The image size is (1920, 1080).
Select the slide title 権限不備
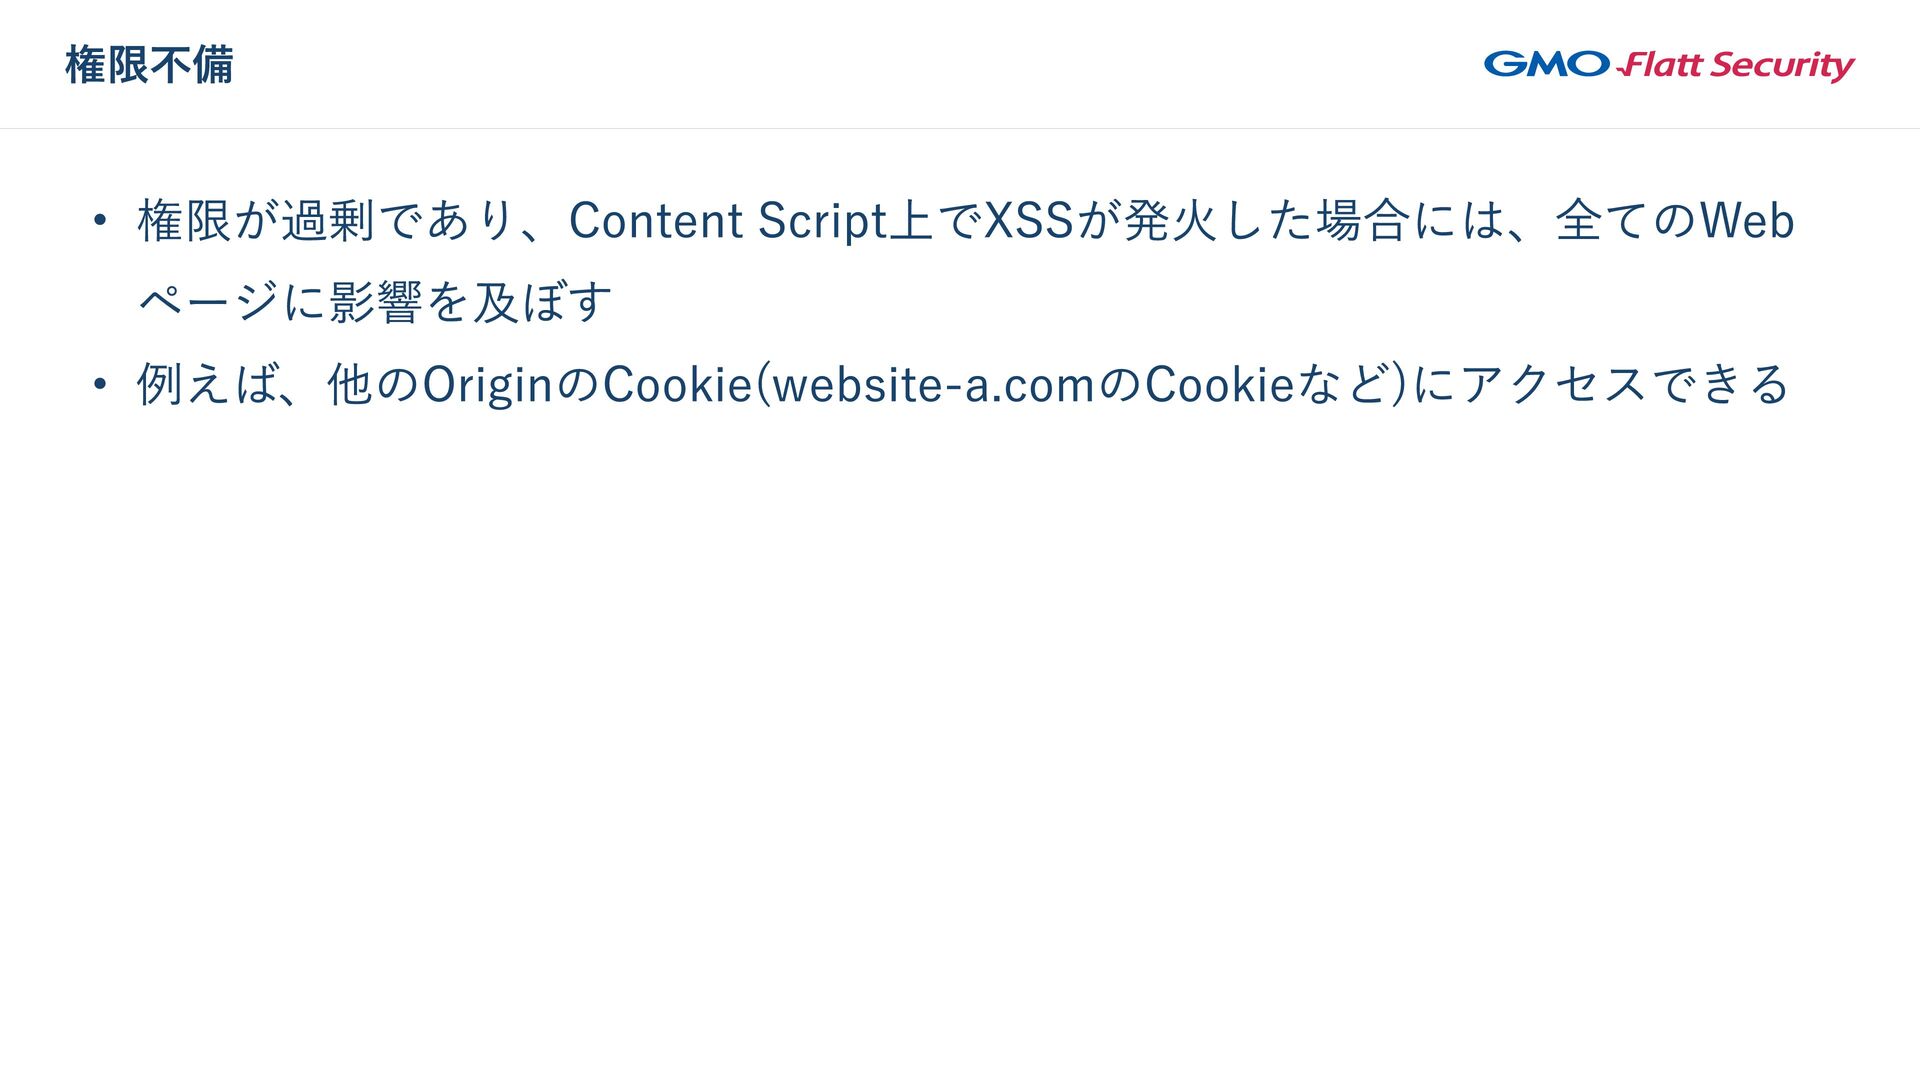pos(149,66)
